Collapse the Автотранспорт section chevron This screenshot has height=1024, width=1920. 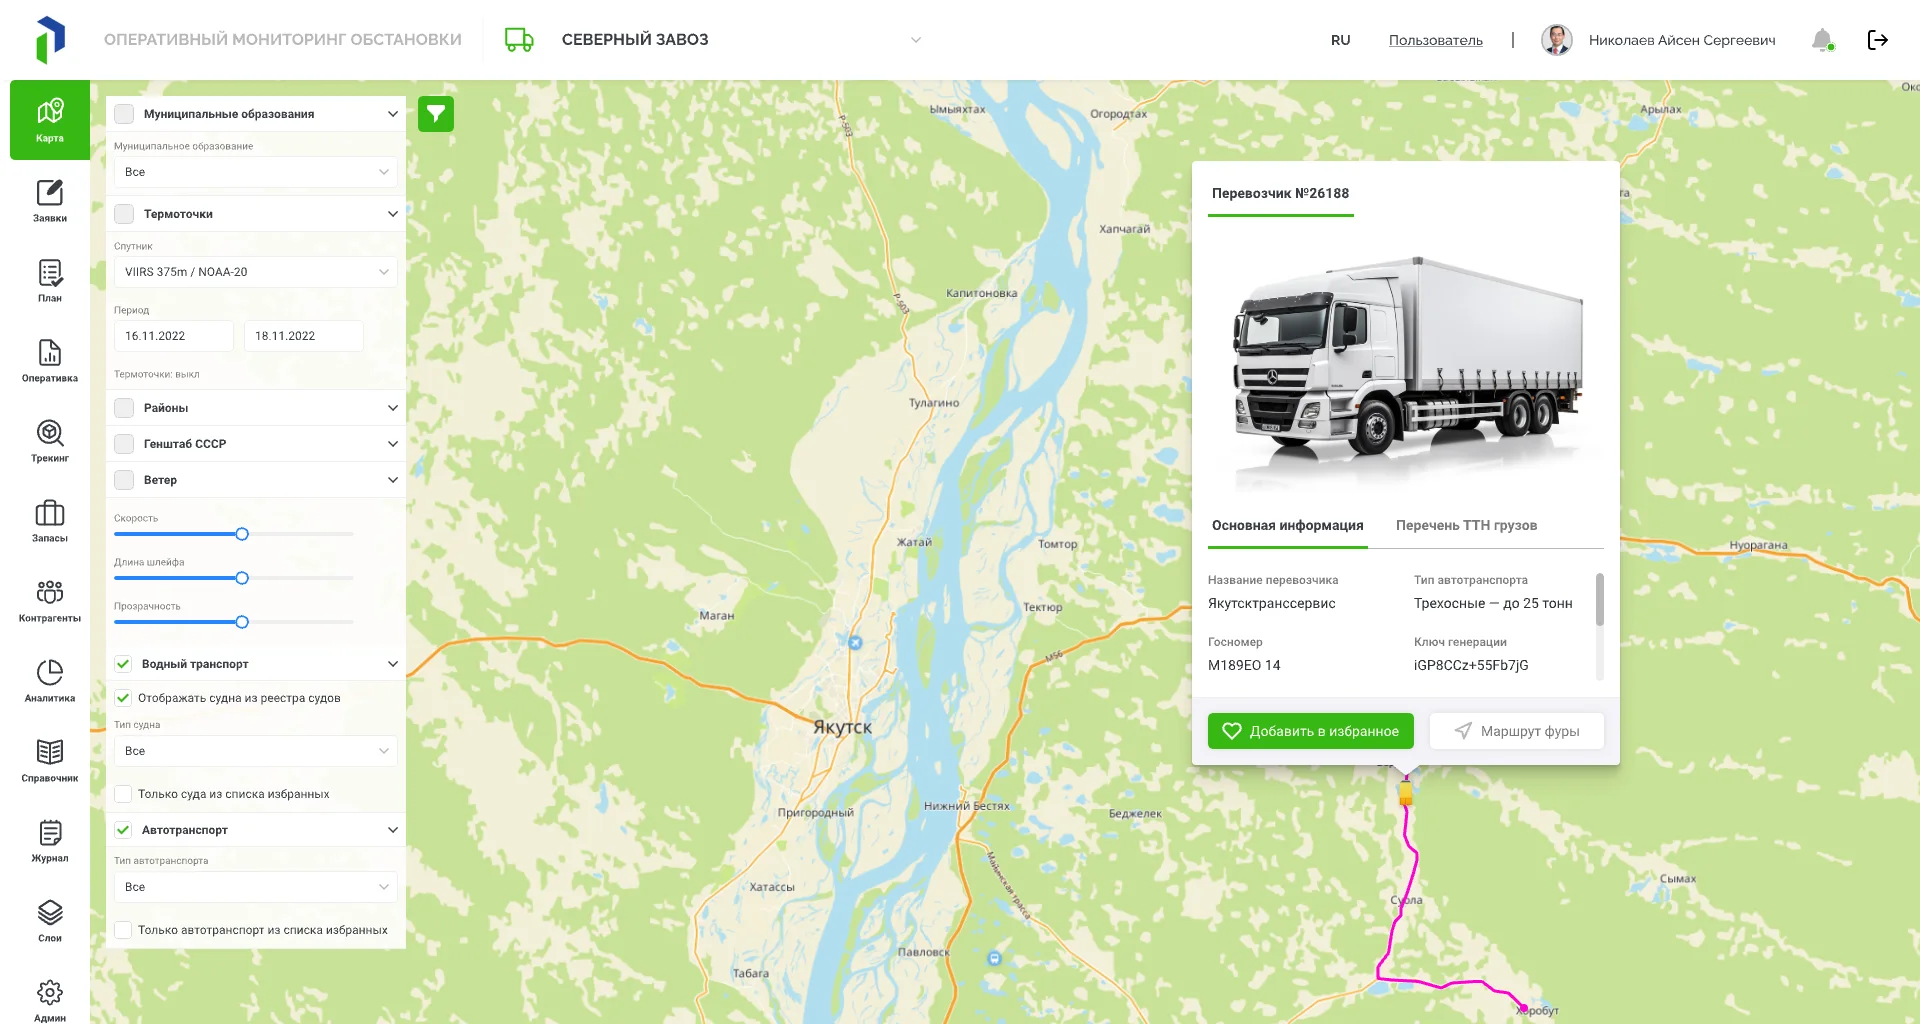(x=393, y=830)
